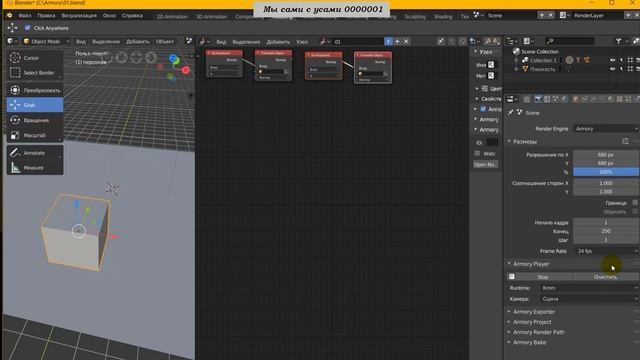Image resolution: width=640 pixels, height=360 pixels.
Task: Click the Разрешение по X field
Action: pos(606,155)
